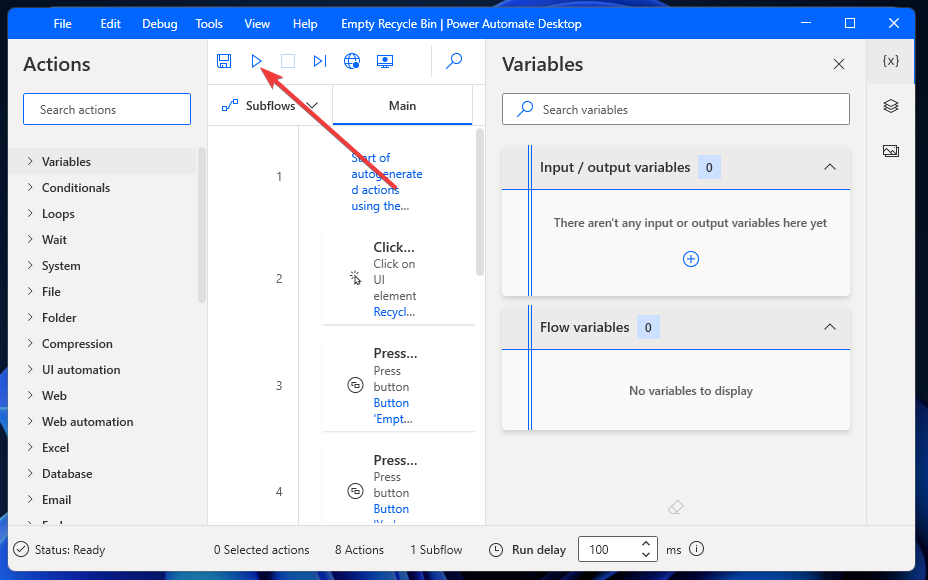Decrease the Run delay value

[646, 555]
